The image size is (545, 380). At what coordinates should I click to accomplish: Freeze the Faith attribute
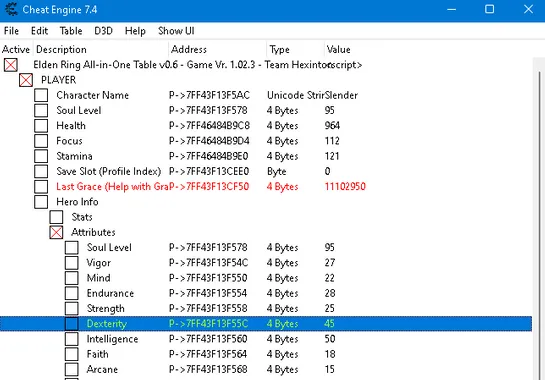pos(72,354)
